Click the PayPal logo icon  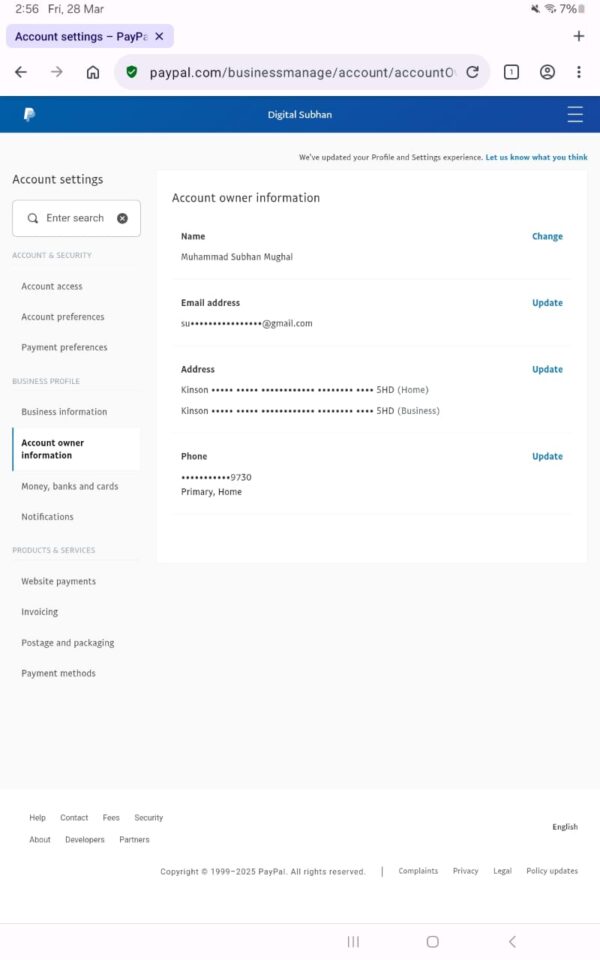coord(29,115)
